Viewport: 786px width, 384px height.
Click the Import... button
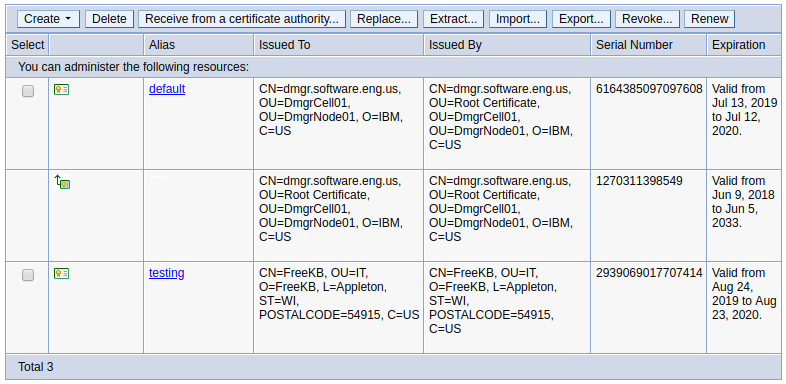[518, 19]
